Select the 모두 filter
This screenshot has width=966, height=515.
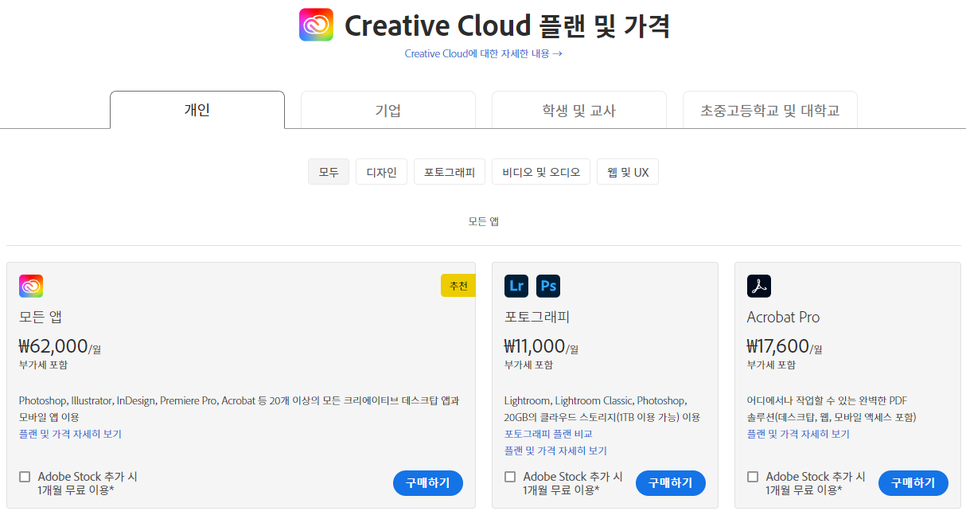328,172
